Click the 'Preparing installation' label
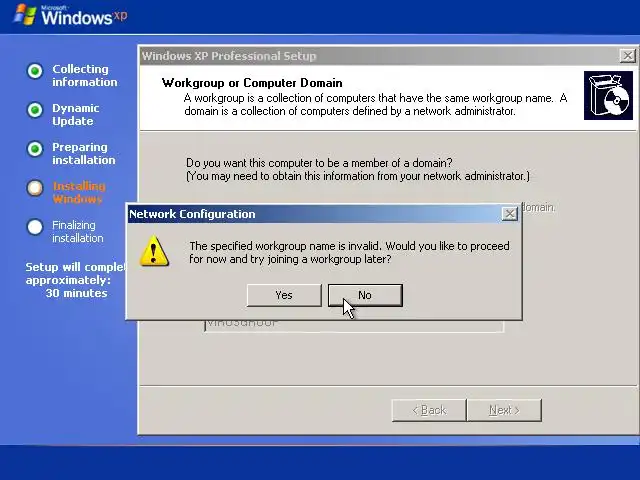The height and width of the screenshot is (480, 640). click(84, 153)
